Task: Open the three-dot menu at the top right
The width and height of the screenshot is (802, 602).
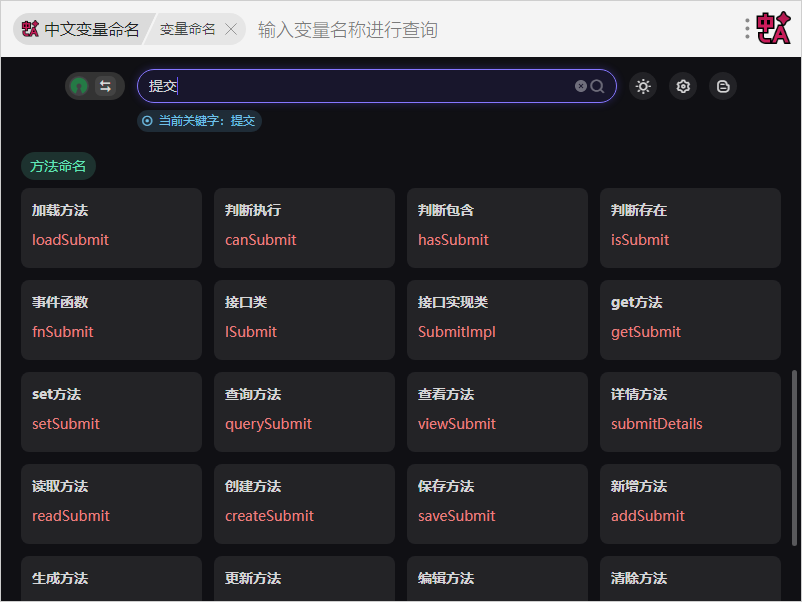Action: tap(747, 29)
